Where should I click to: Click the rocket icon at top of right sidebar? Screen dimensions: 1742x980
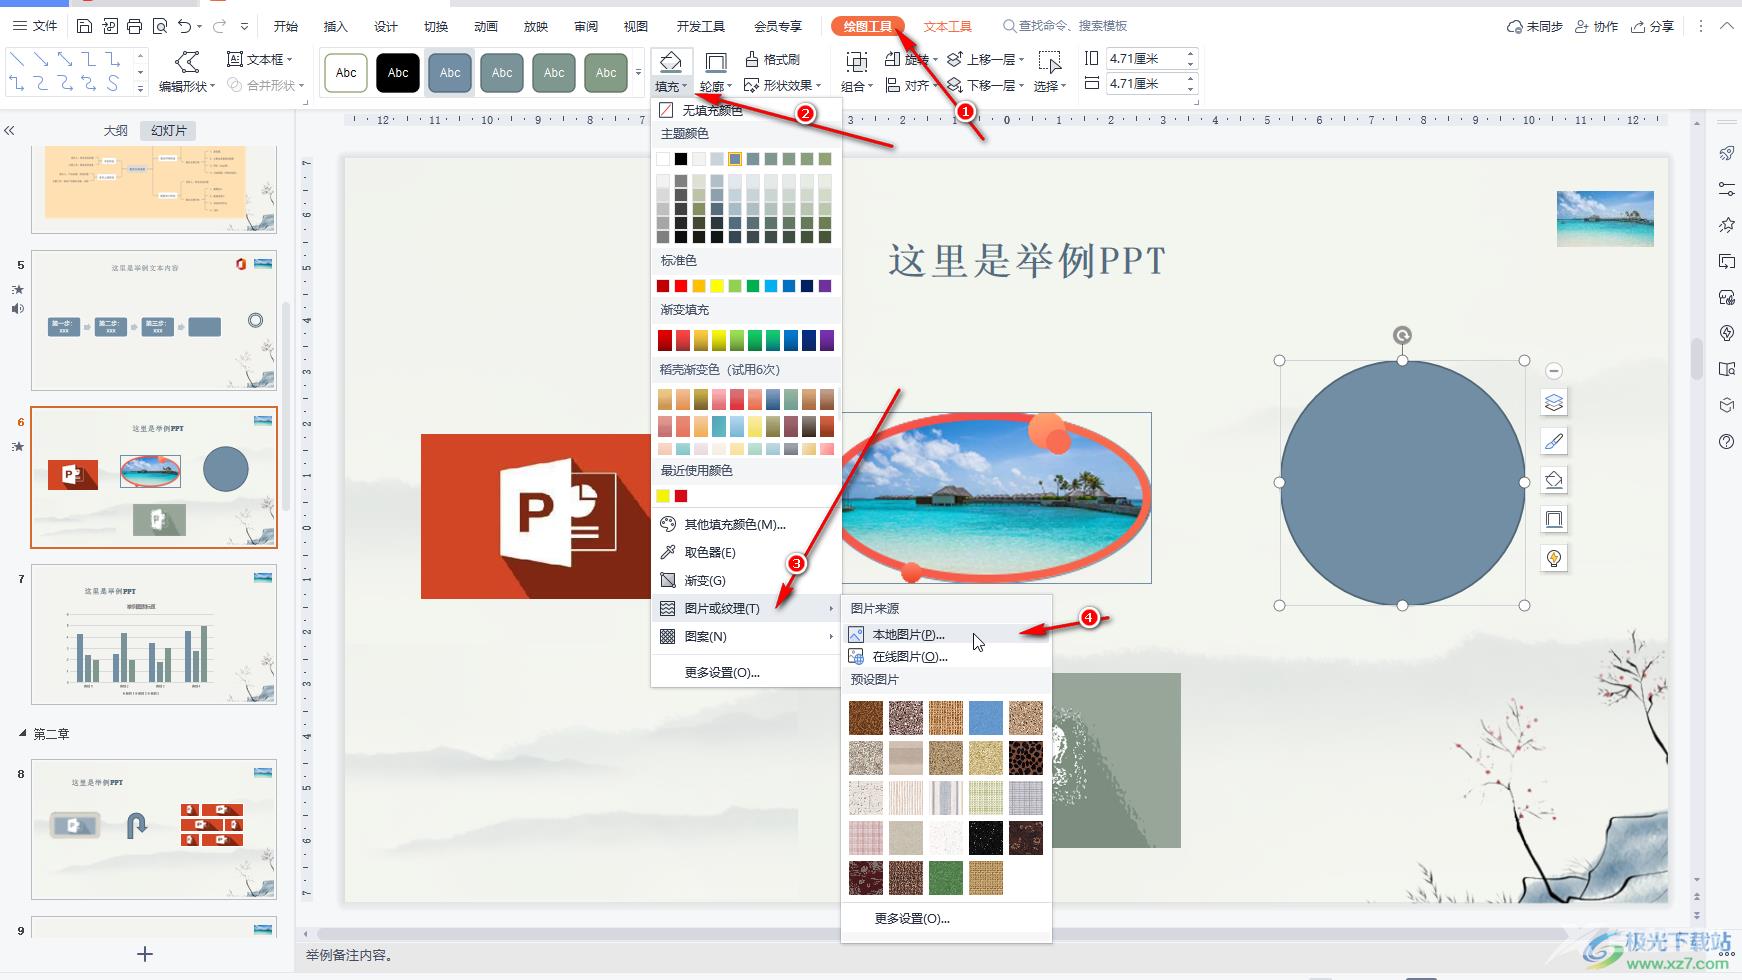click(x=1726, y=153)
